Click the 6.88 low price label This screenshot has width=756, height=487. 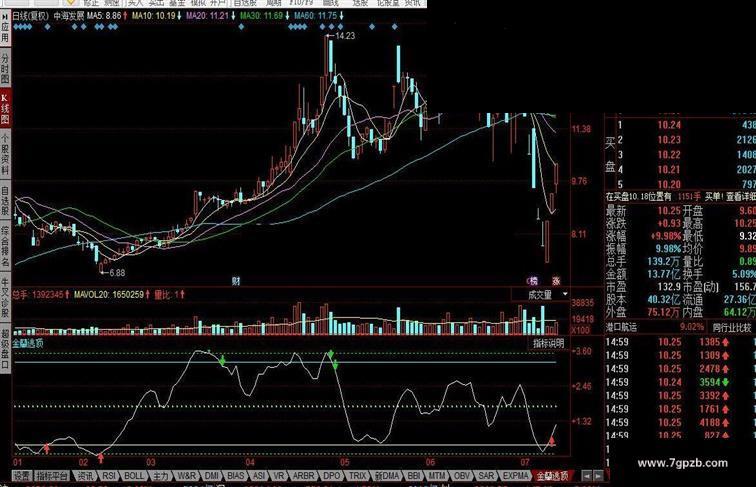coord(117,272)
